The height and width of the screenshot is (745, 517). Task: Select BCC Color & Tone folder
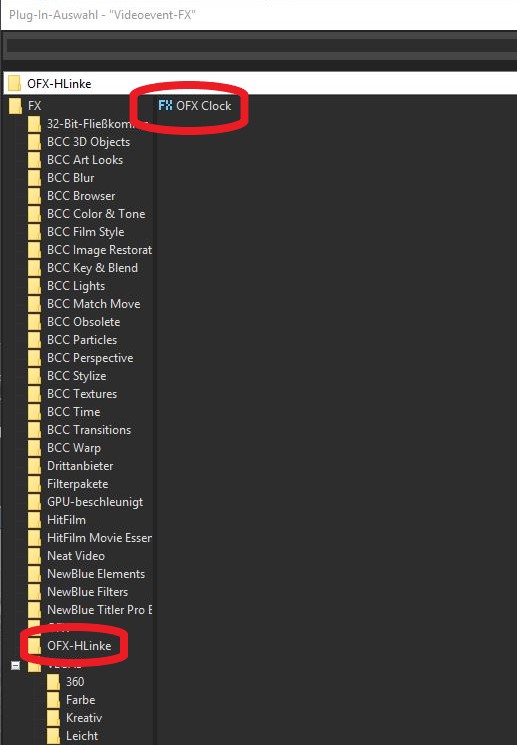point(96,214)
